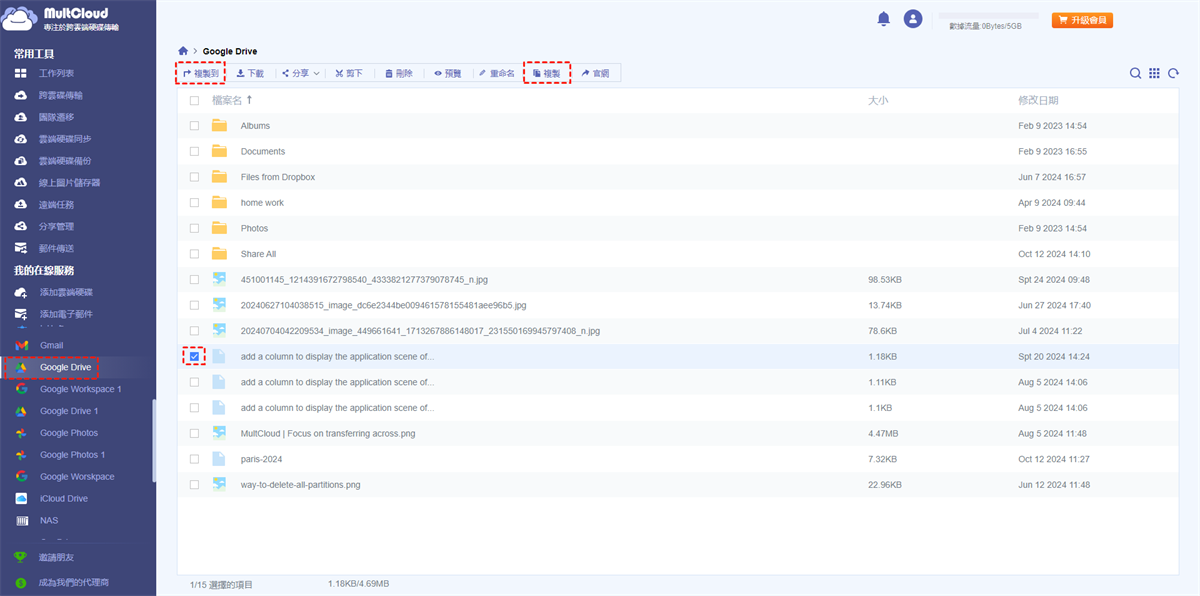Click the search magnifier icon

point(1135,73)
